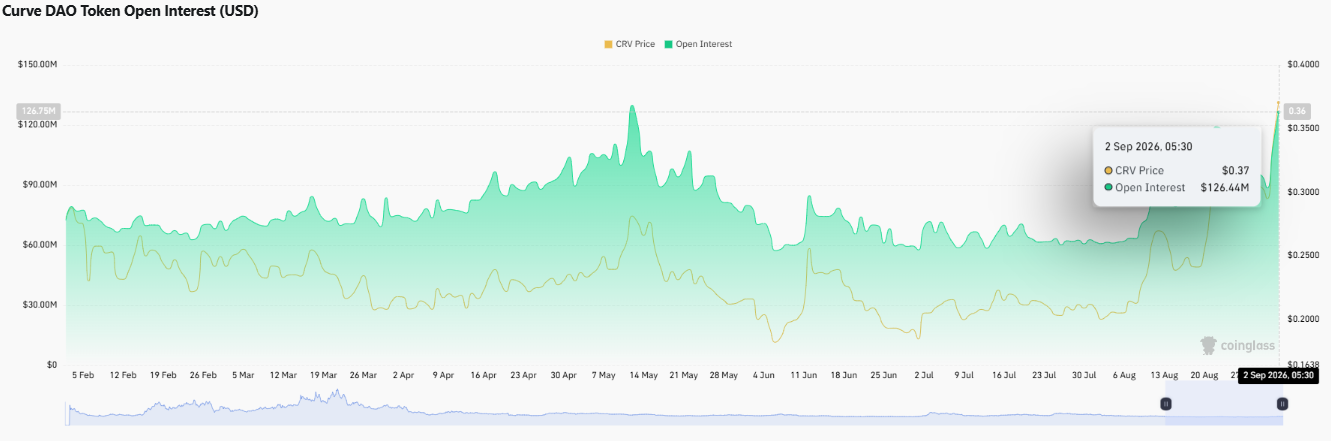The image size is (1331, 441).
Task: Click the 14 May x-axis date label
Action: pos(642,375)
